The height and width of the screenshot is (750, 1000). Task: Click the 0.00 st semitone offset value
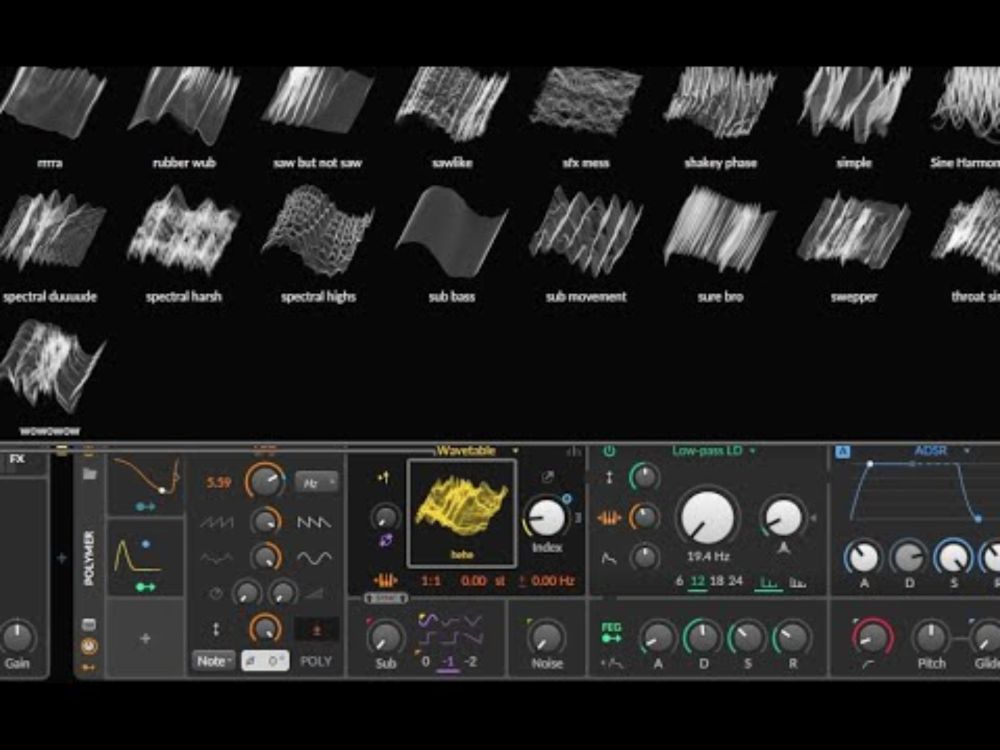click(x=483, y=581)
